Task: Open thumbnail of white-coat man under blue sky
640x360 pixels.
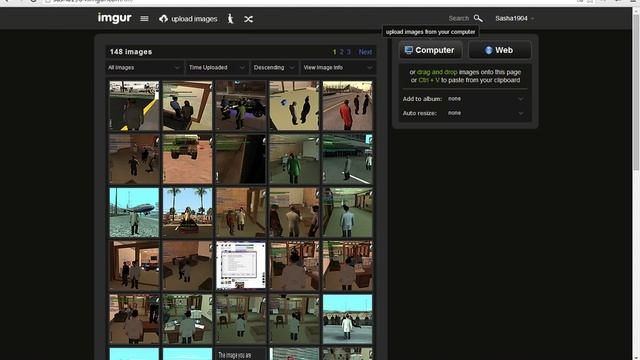Action: [x=347, y=319]
